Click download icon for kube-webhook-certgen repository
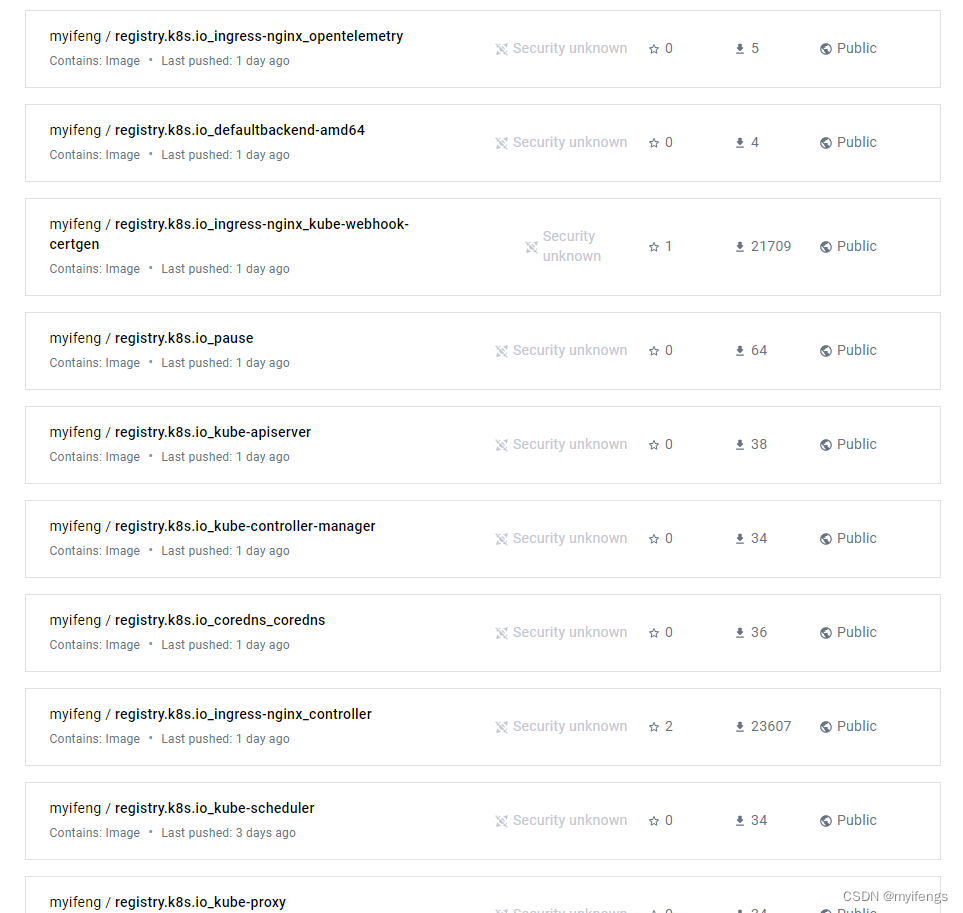This screenshot has height=913, width=963. click(740, 247)
